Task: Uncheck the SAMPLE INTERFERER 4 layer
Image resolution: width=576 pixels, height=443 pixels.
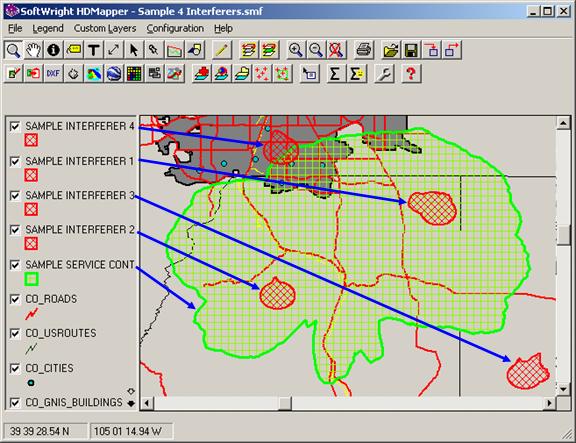Action: click(x=15, y=126)
